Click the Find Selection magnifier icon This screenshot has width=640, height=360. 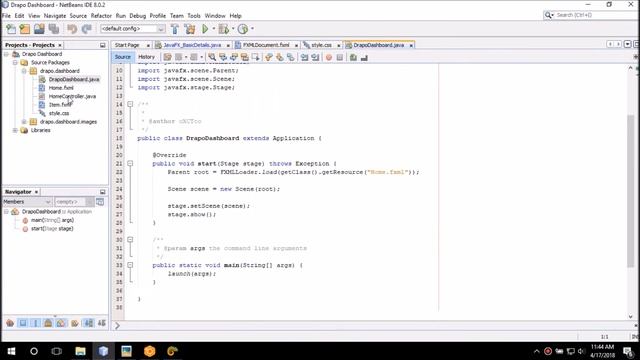click(x=212, y=58)
